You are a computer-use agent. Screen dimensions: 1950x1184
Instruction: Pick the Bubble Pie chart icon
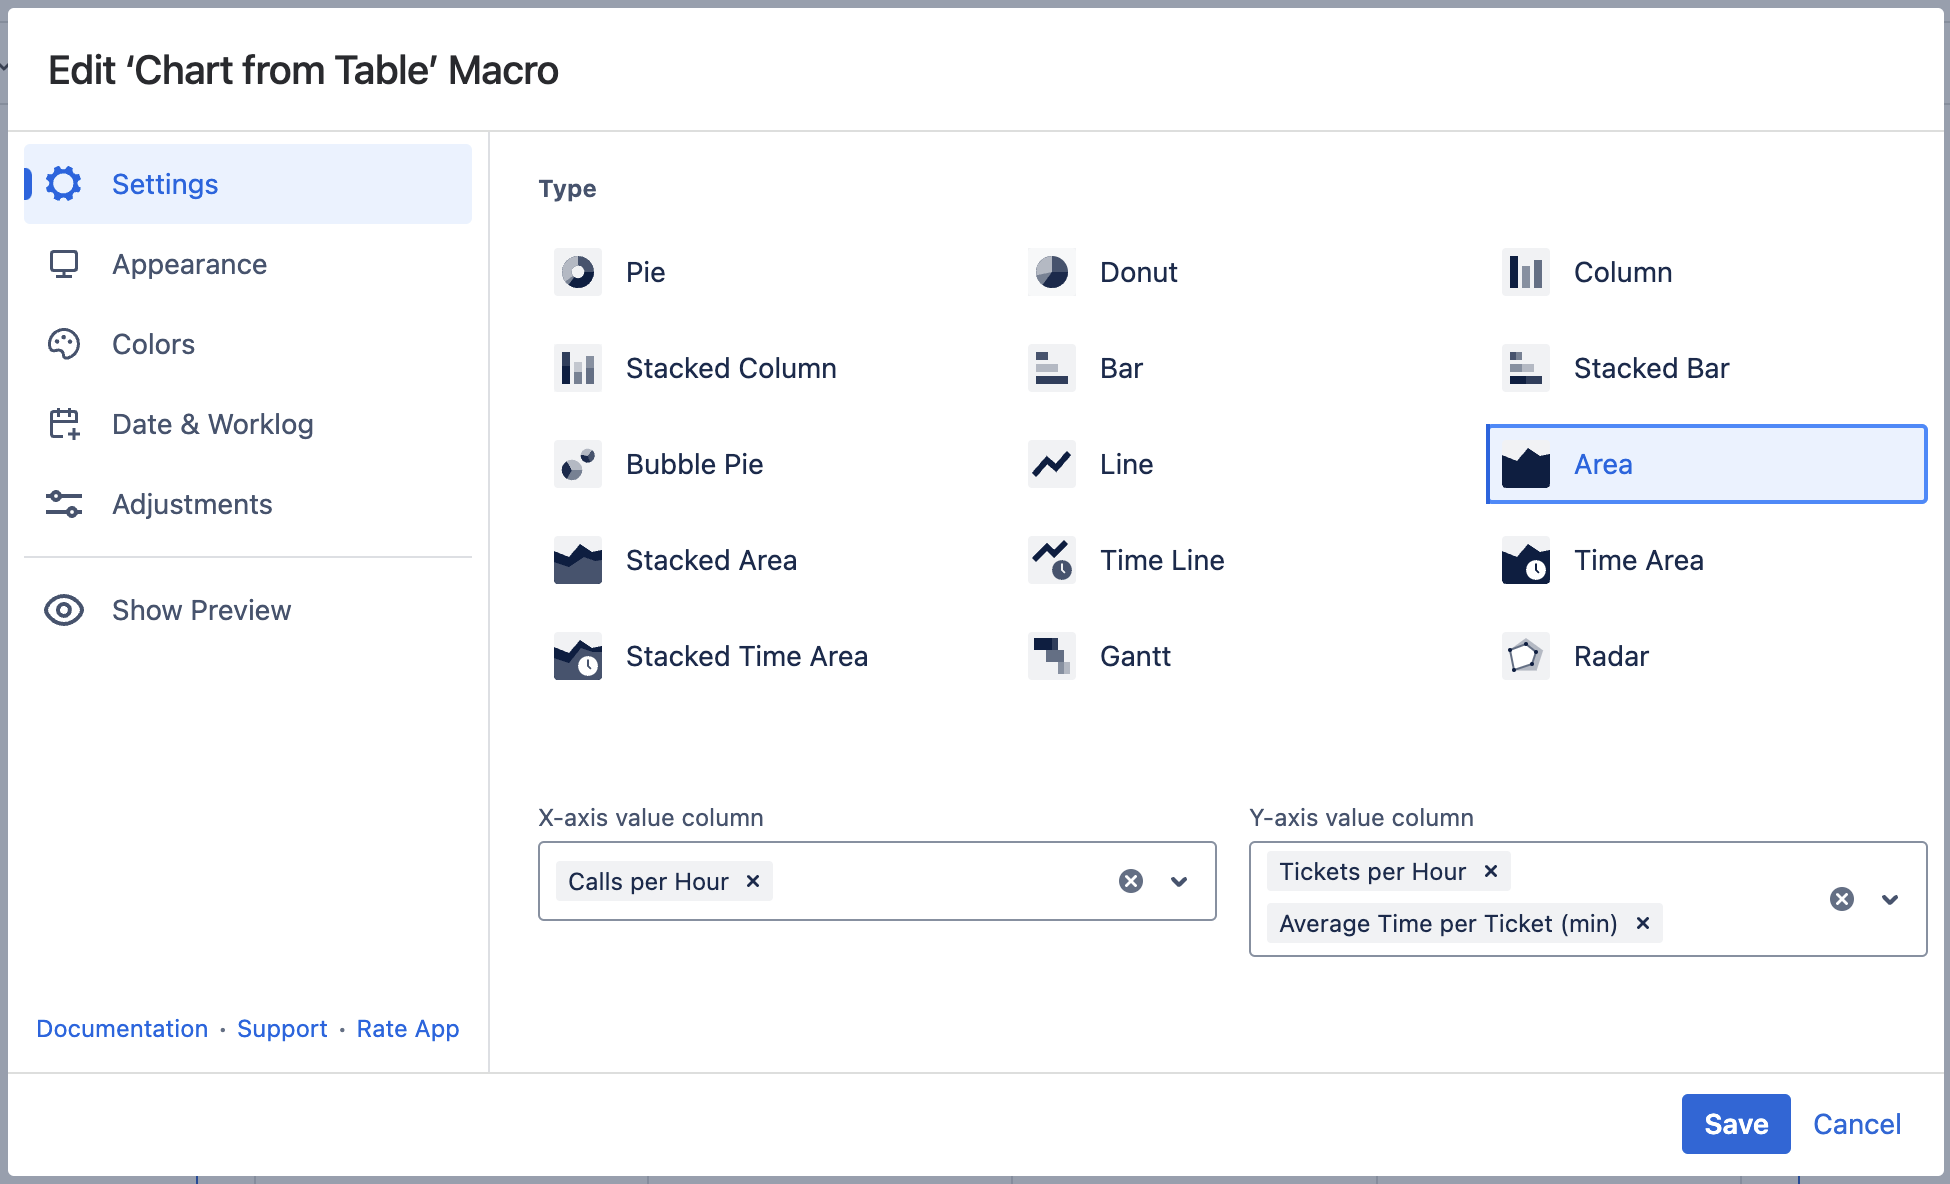tap(578, 464)
